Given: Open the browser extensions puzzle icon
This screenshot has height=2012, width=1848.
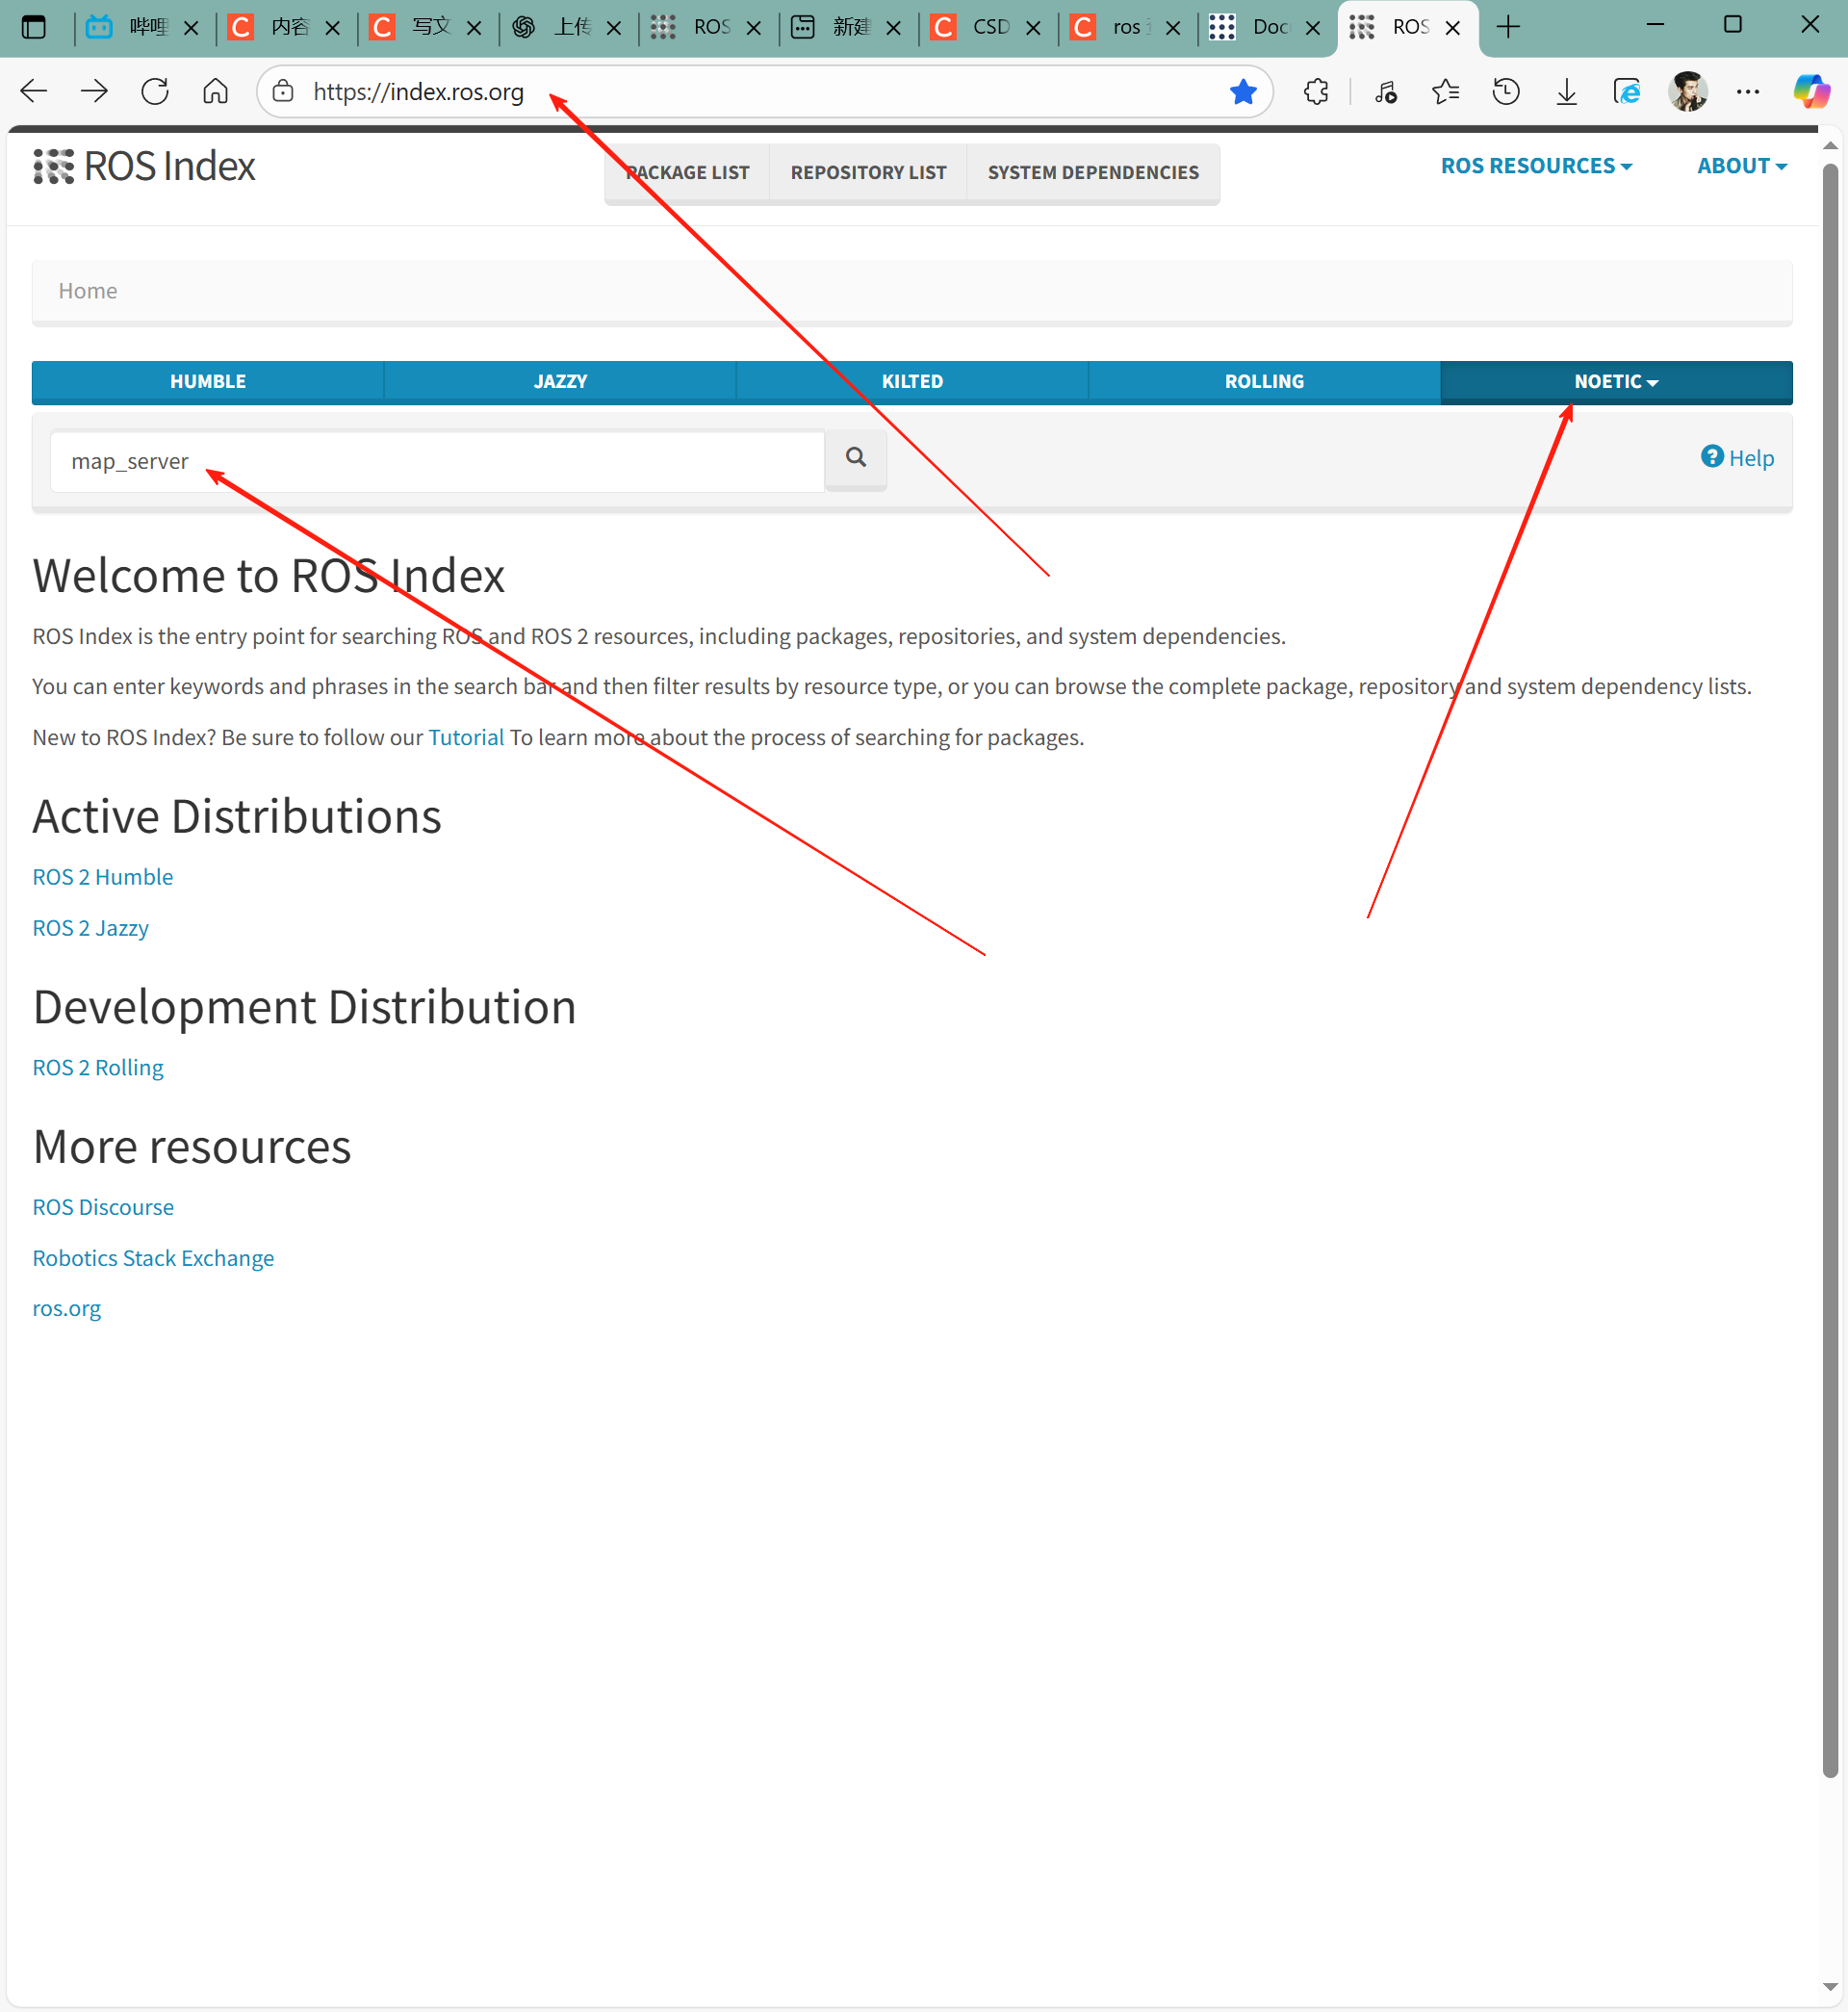Looking at the screenshot, I should coord(1316,92).
